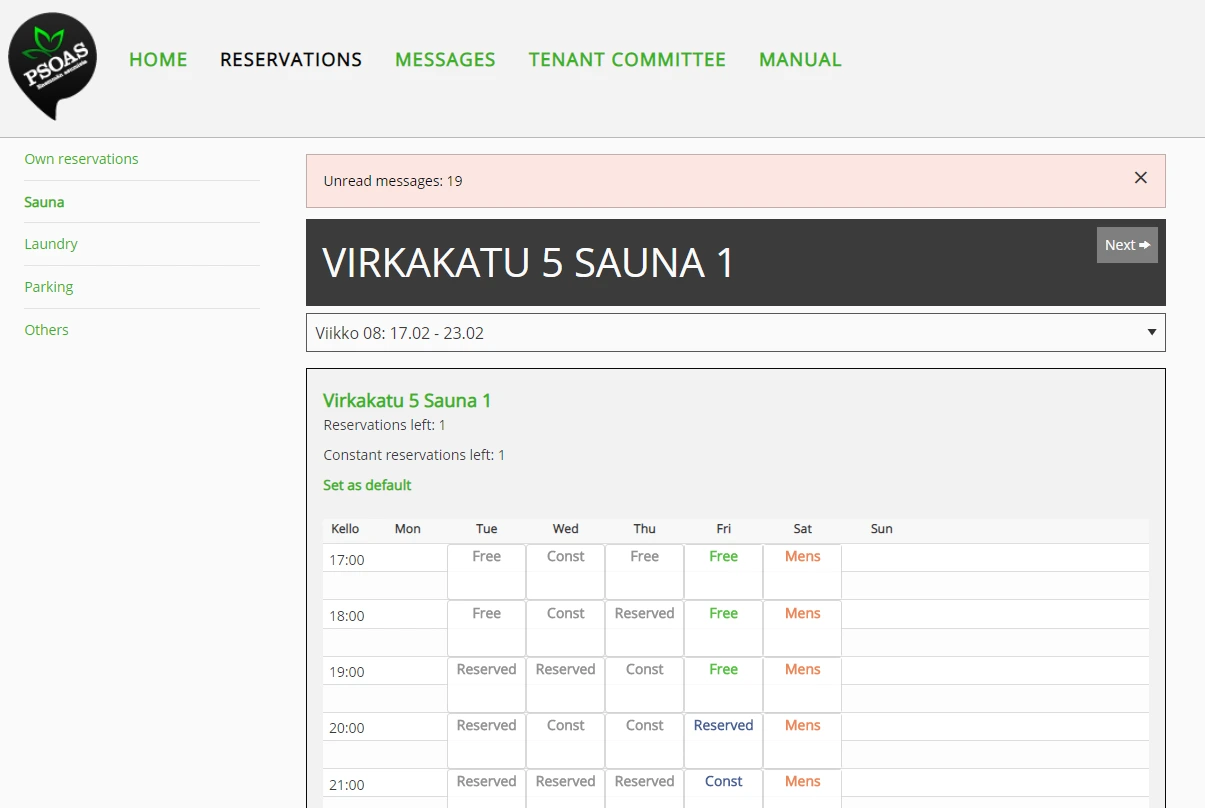Image resolution: width=1205 pixels, height=808 pixels.
Task: Open the Manual page
Action: click(x=800, y=60)
